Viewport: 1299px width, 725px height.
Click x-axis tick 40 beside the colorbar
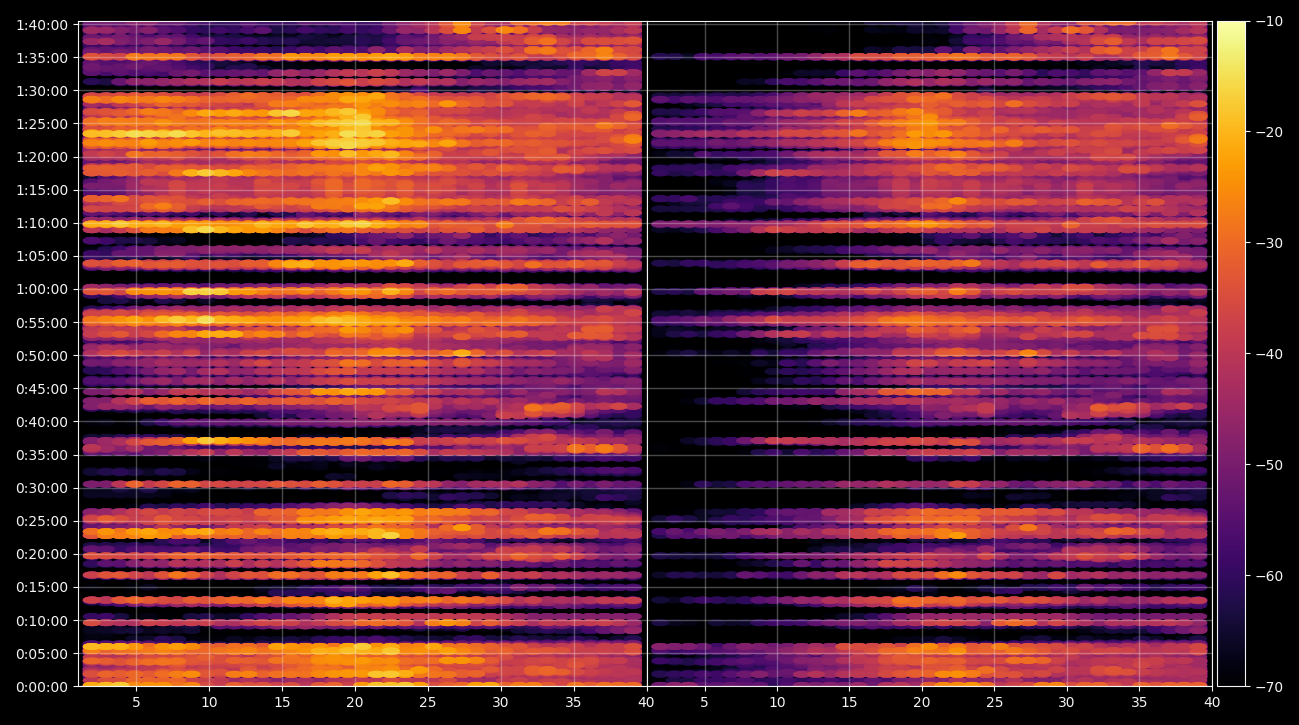1212,703
